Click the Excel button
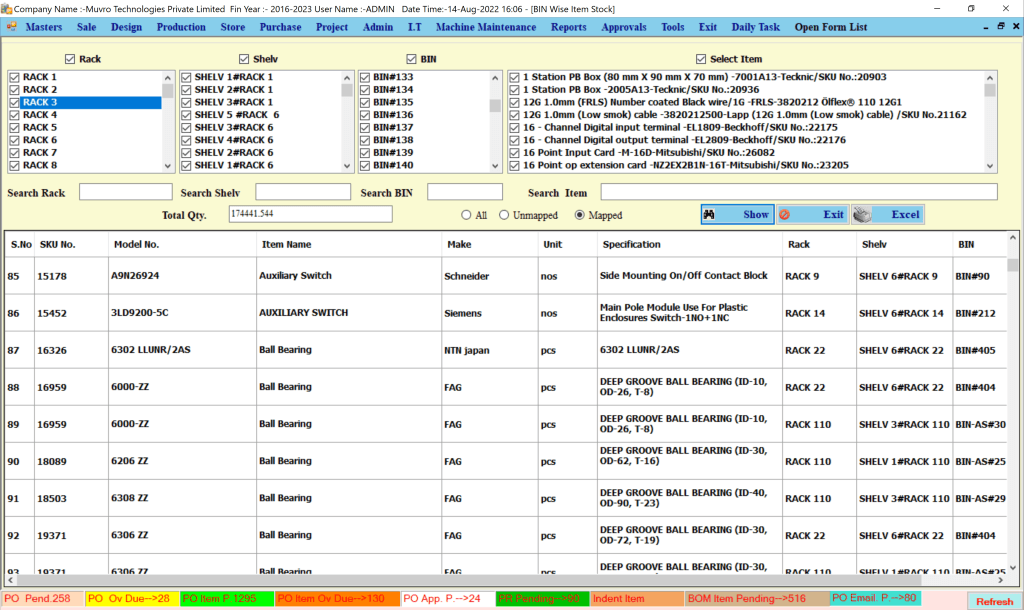 tap(888, 214)
